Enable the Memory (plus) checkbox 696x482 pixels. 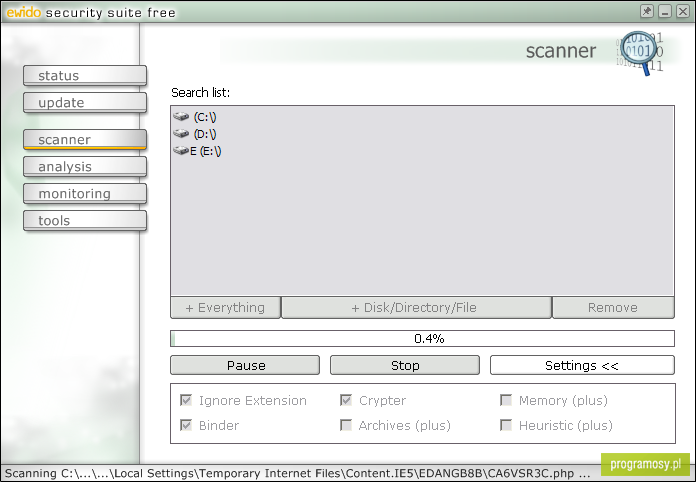click(506, 400)
